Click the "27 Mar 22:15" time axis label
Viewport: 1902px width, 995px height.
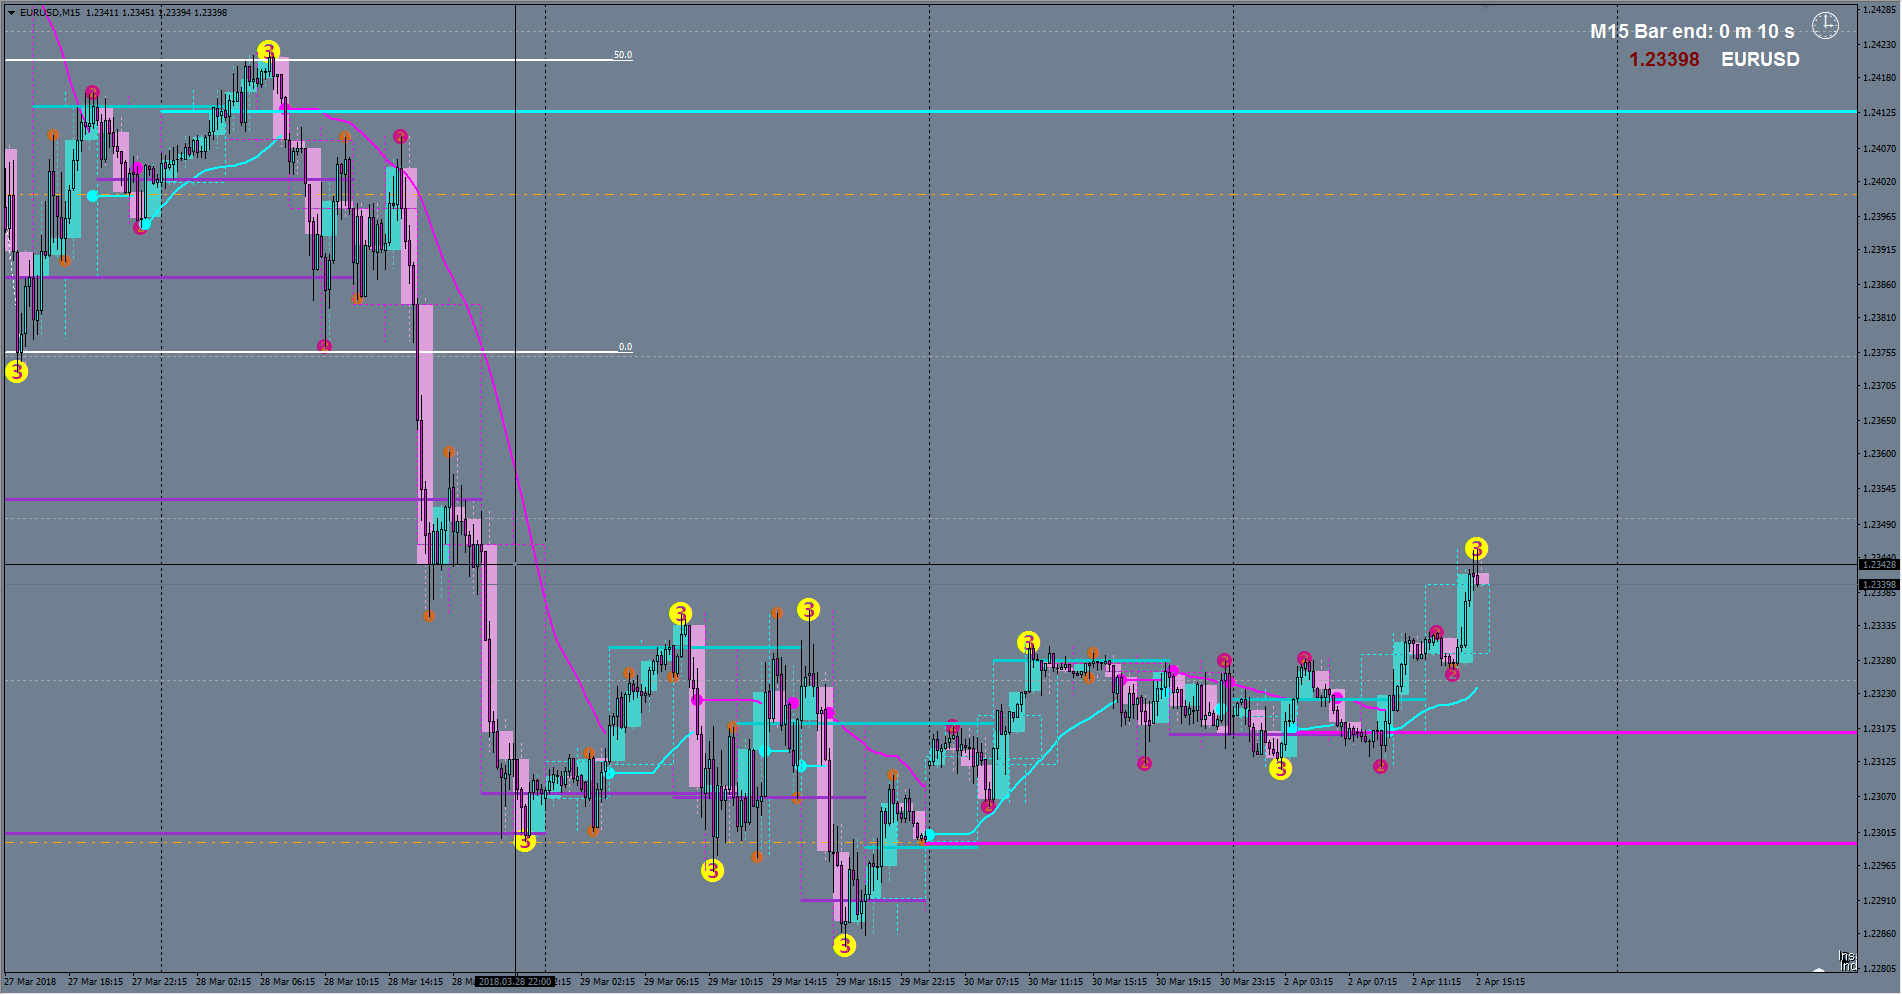159,982
